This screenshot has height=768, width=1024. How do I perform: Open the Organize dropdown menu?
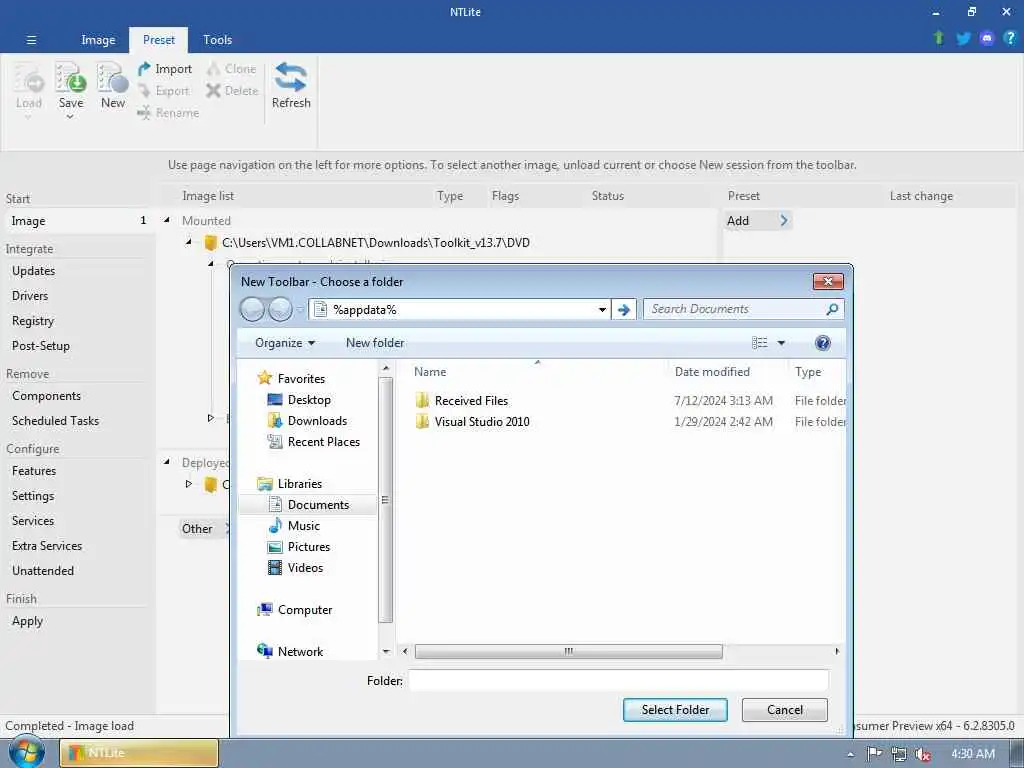click(285, 343)
